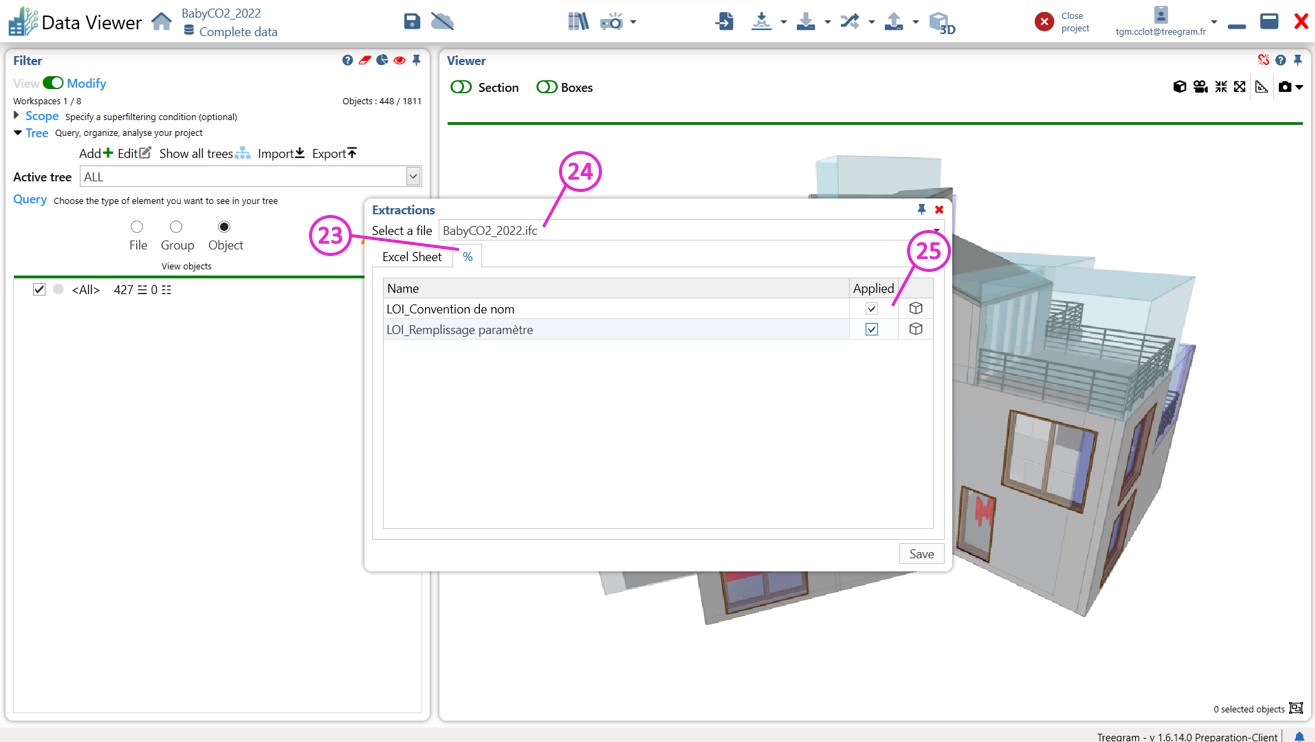This screenshot has width=1315, height=742.
Task: Toggle the Boxes switch in Viewer
Action: point(547,88)
